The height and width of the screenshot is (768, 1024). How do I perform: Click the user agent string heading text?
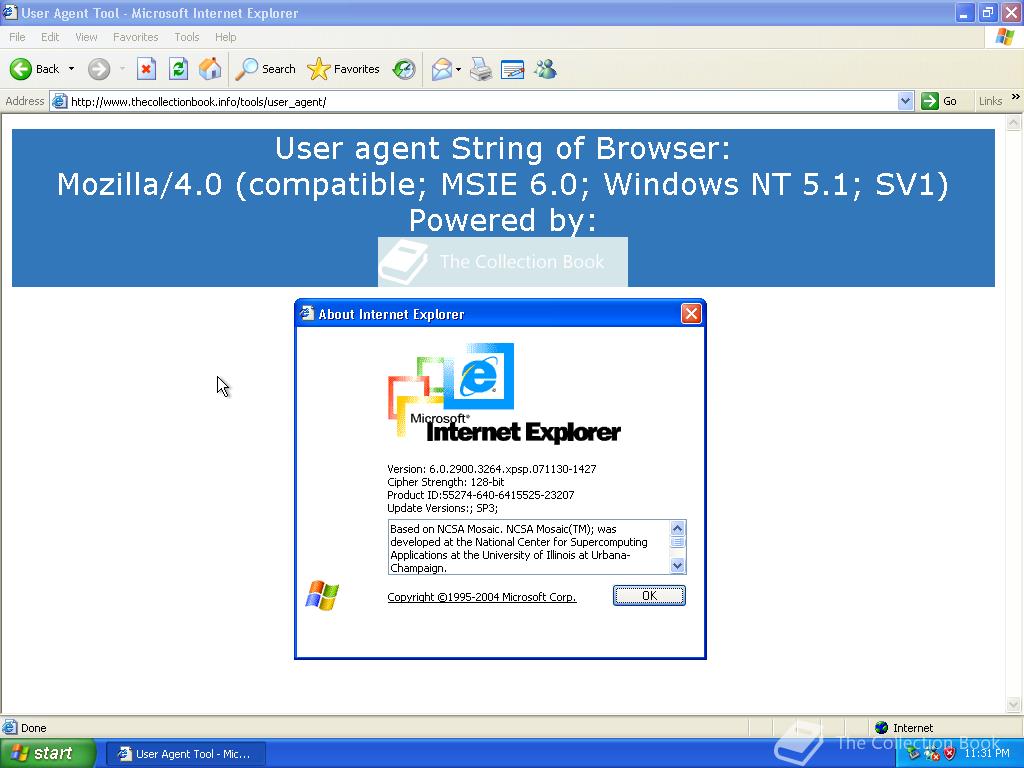(x=503, y=184)
